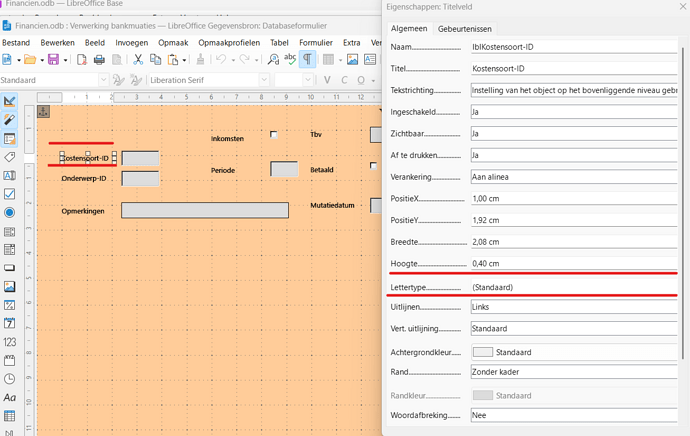The image size is (690, 436).
Task: Tick the Inkomsten checkbox on form
Action: [274, 134]
